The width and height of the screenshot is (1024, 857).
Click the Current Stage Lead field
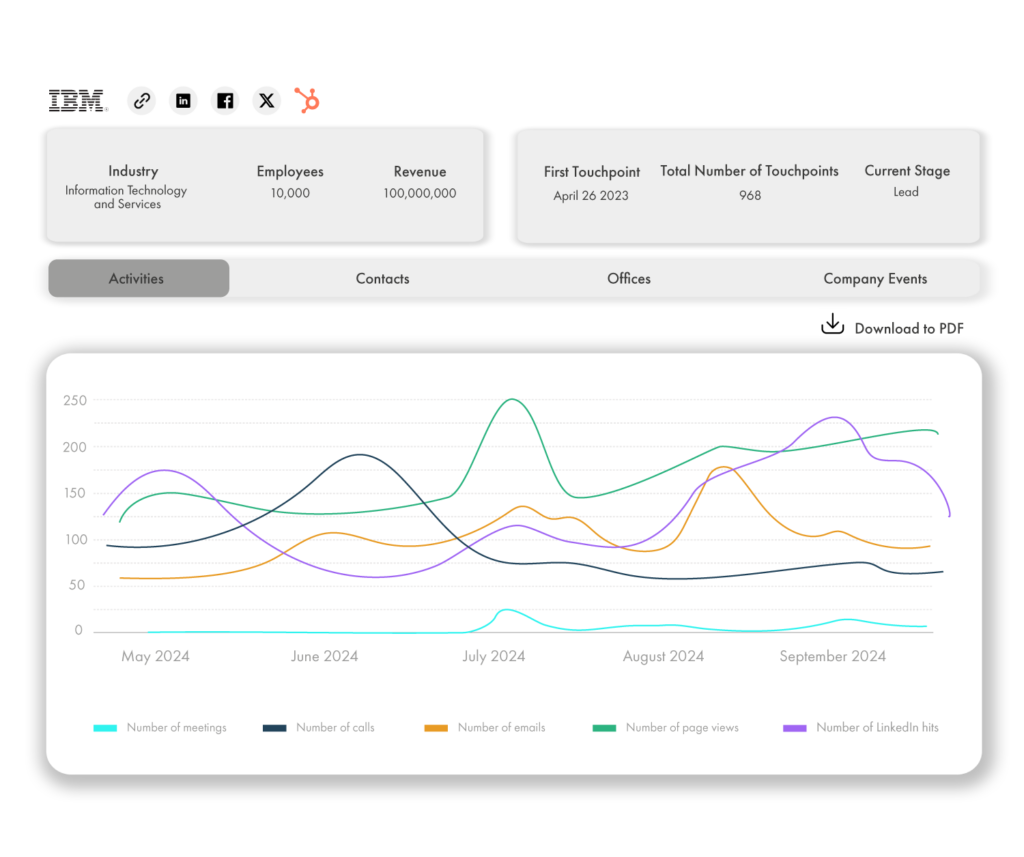906,192
